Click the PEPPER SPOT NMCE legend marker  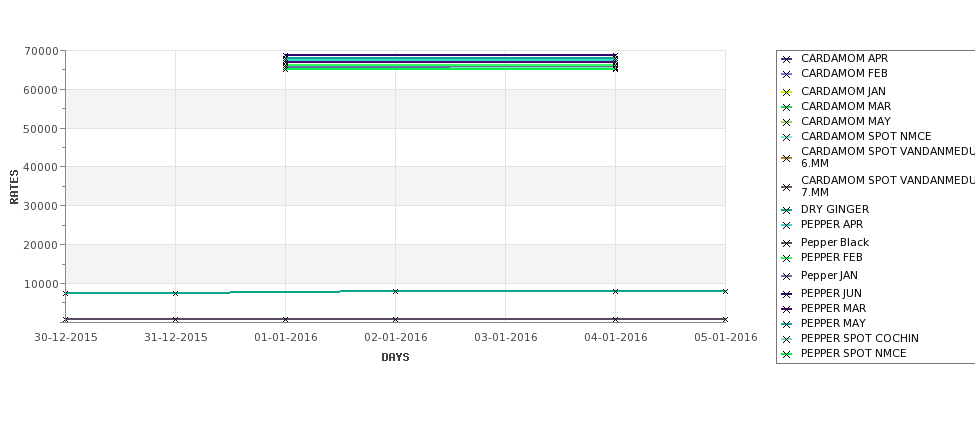pyautogui.click(x=786, y=354)
